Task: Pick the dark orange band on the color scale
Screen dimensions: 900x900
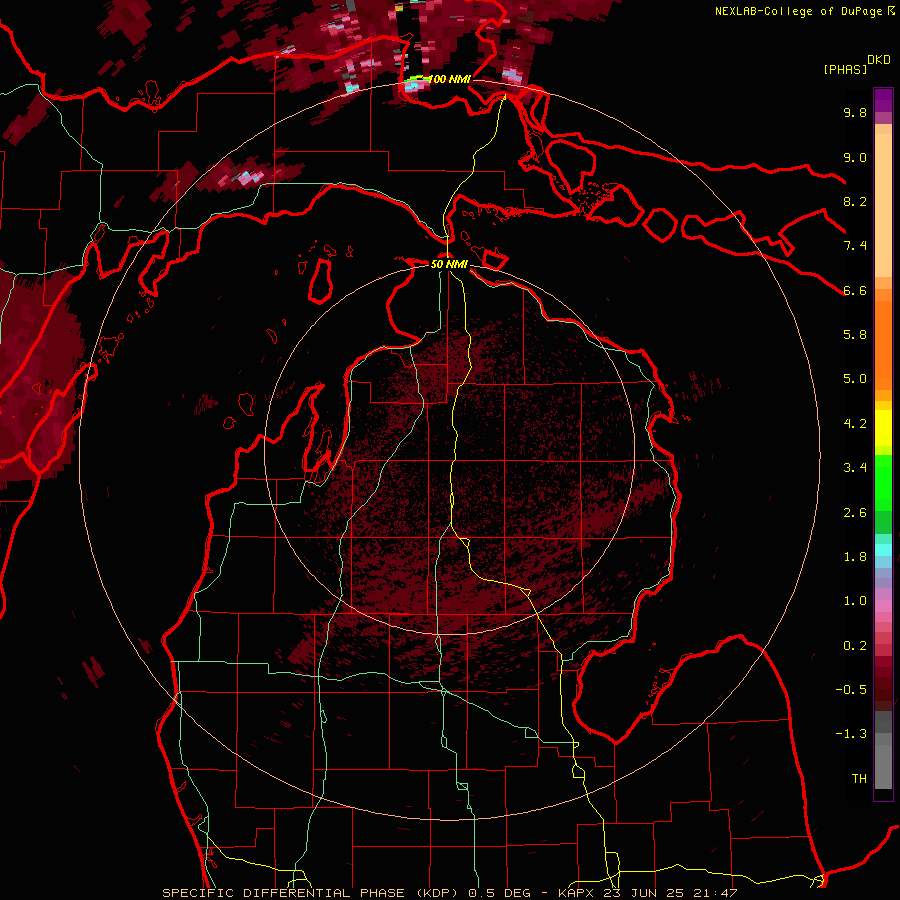Action: click(883, 344)
